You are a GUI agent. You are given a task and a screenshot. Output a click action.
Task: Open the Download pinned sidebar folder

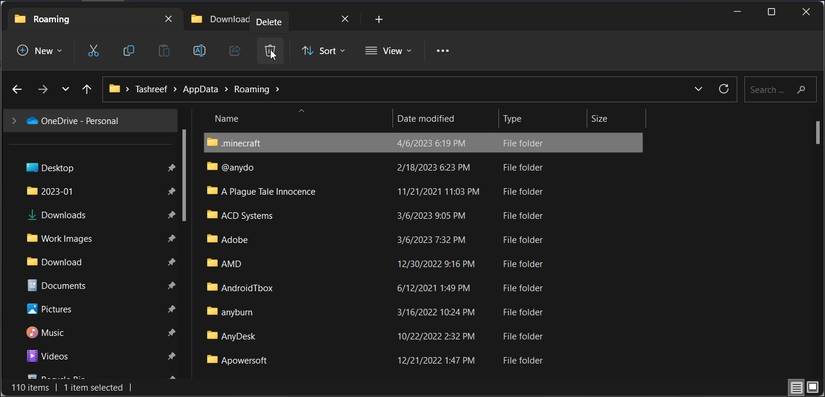[x=61, y=262]
